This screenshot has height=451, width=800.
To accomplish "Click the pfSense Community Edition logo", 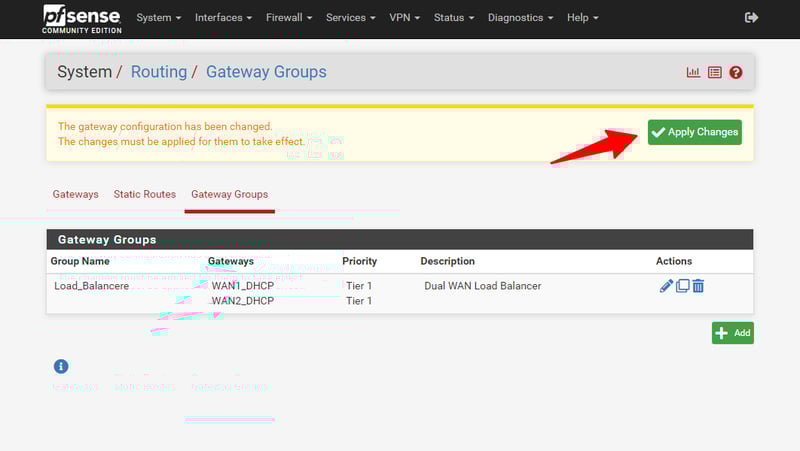I will pos(81,18).
